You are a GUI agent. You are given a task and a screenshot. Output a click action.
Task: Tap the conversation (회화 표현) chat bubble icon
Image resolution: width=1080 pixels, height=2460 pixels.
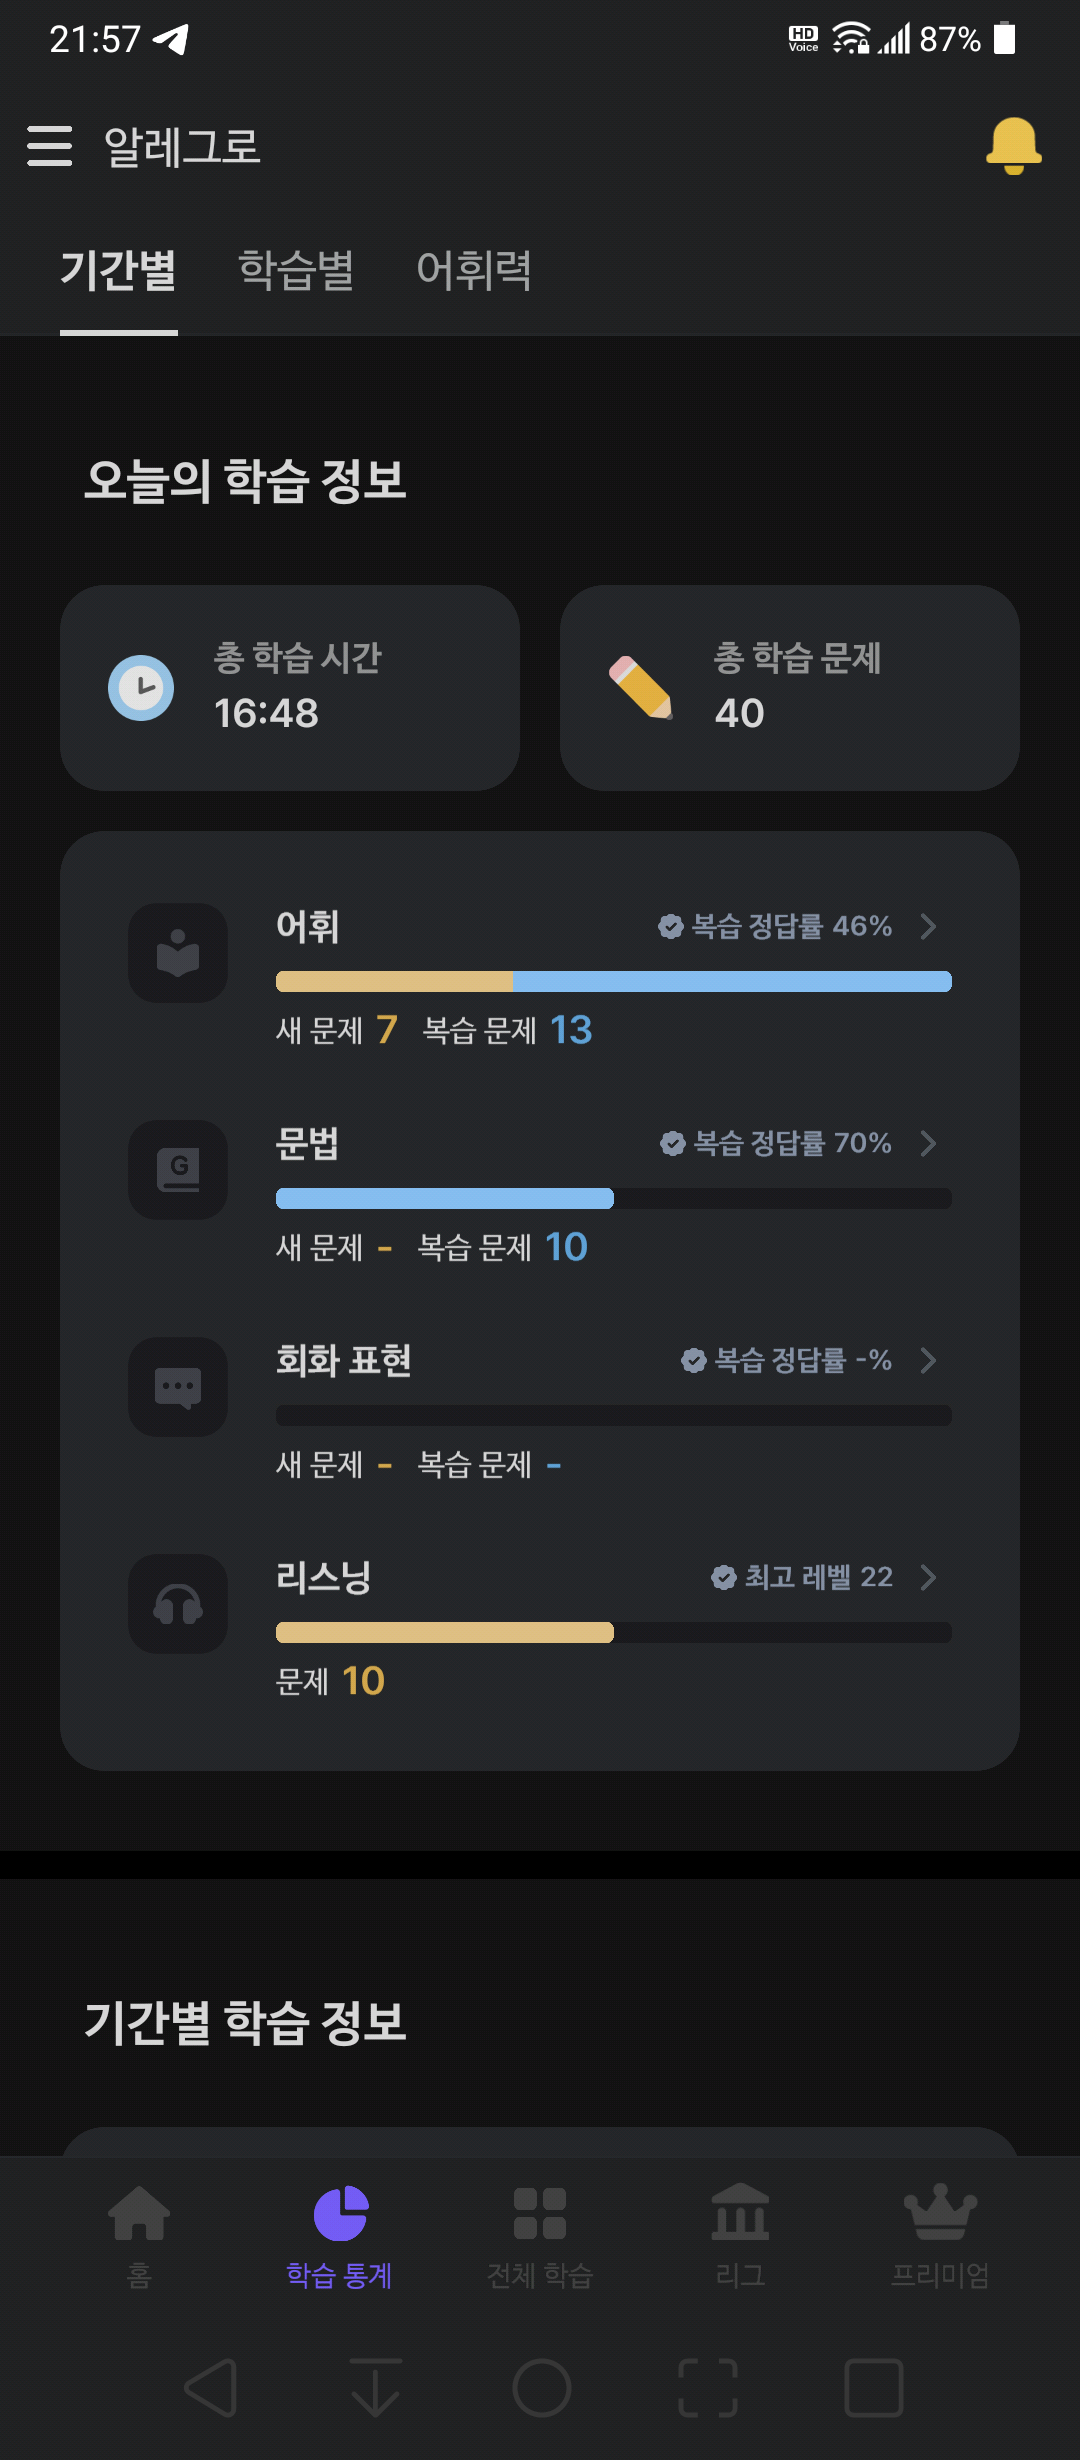click(178, 1387)
